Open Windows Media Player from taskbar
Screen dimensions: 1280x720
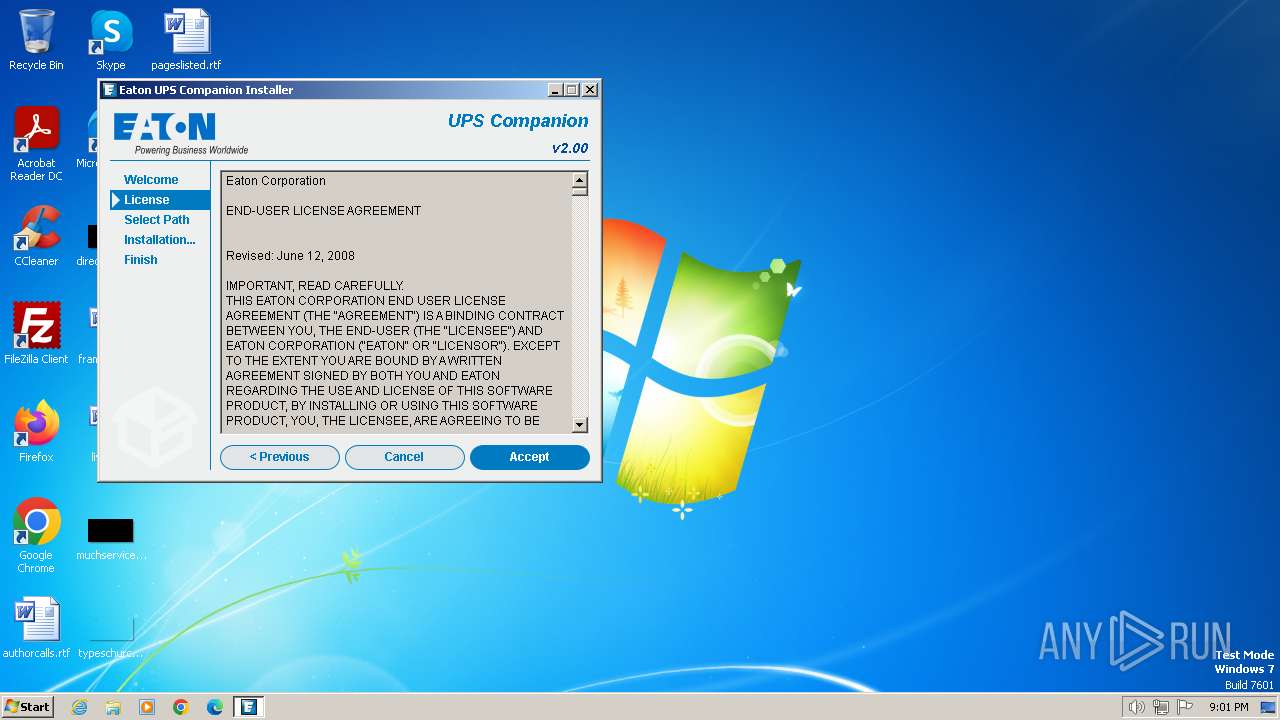147,707
